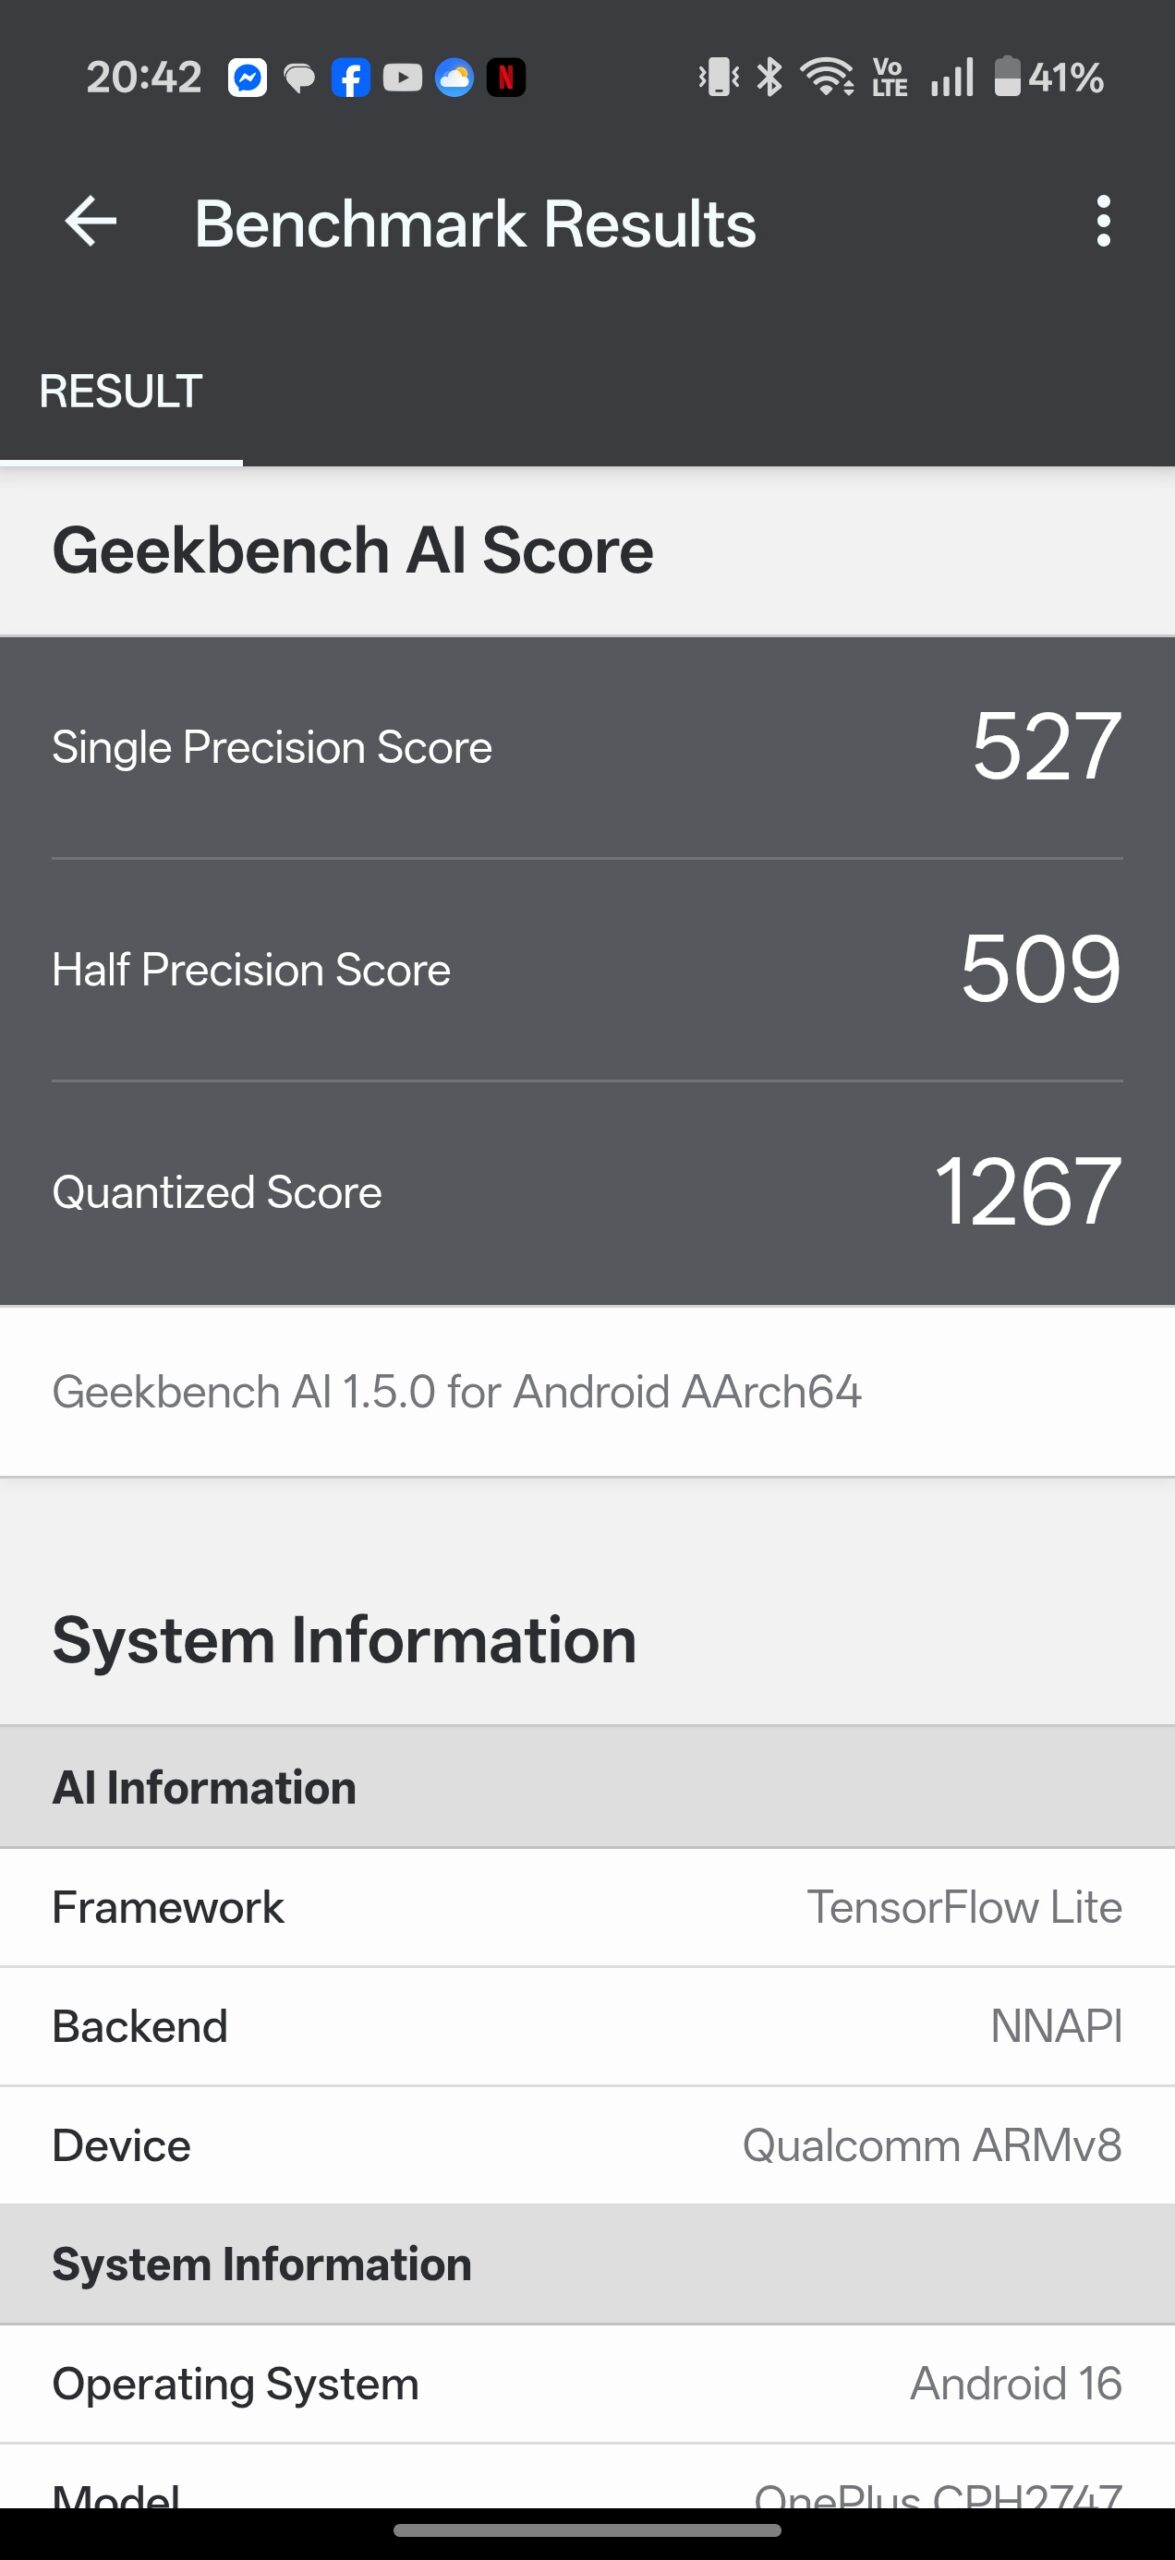
Task: Tap the Quantized Score row
Action: 587,1192
